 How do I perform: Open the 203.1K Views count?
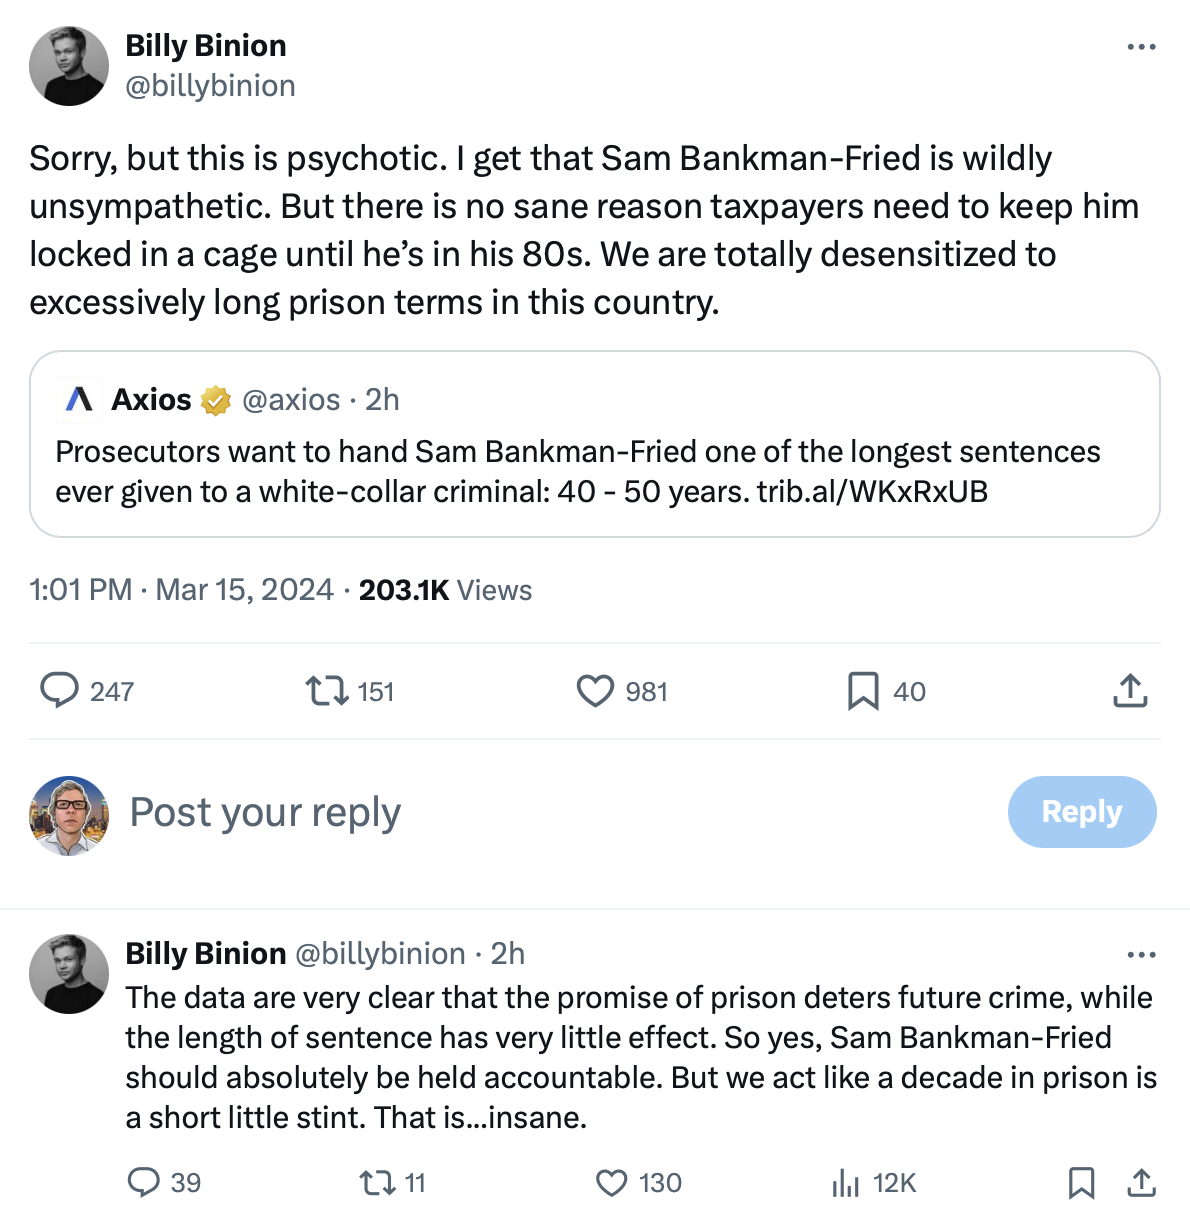(x=445, y=590)
